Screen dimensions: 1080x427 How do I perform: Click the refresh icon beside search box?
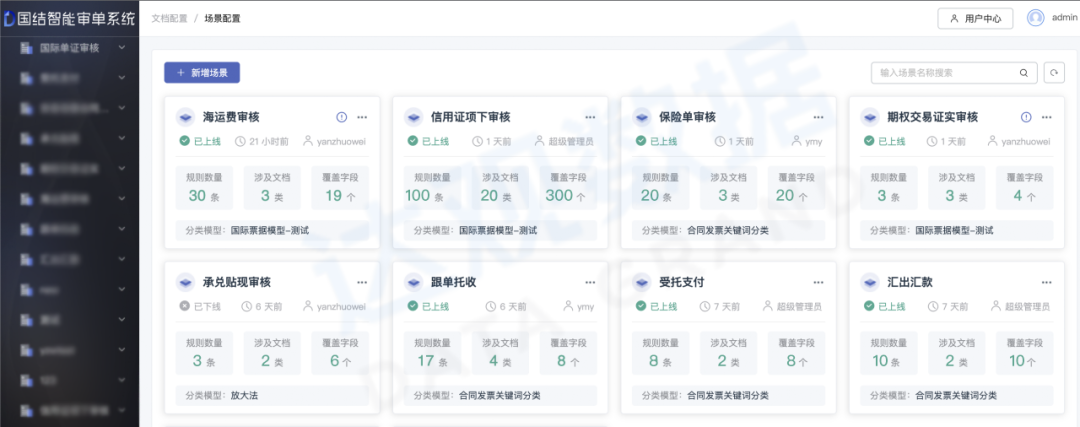pos(1054,72)
